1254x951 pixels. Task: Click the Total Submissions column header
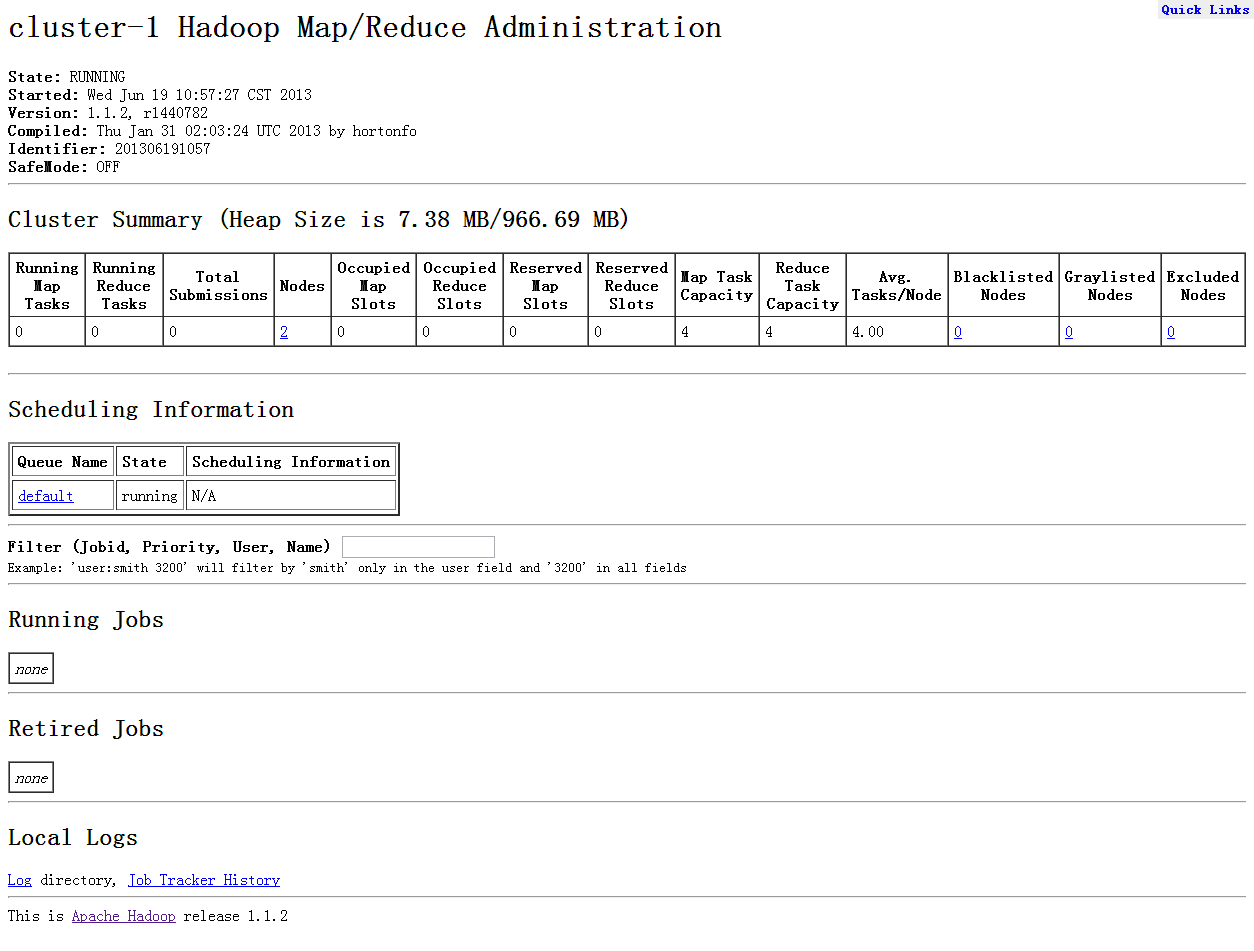click(218, 286)
